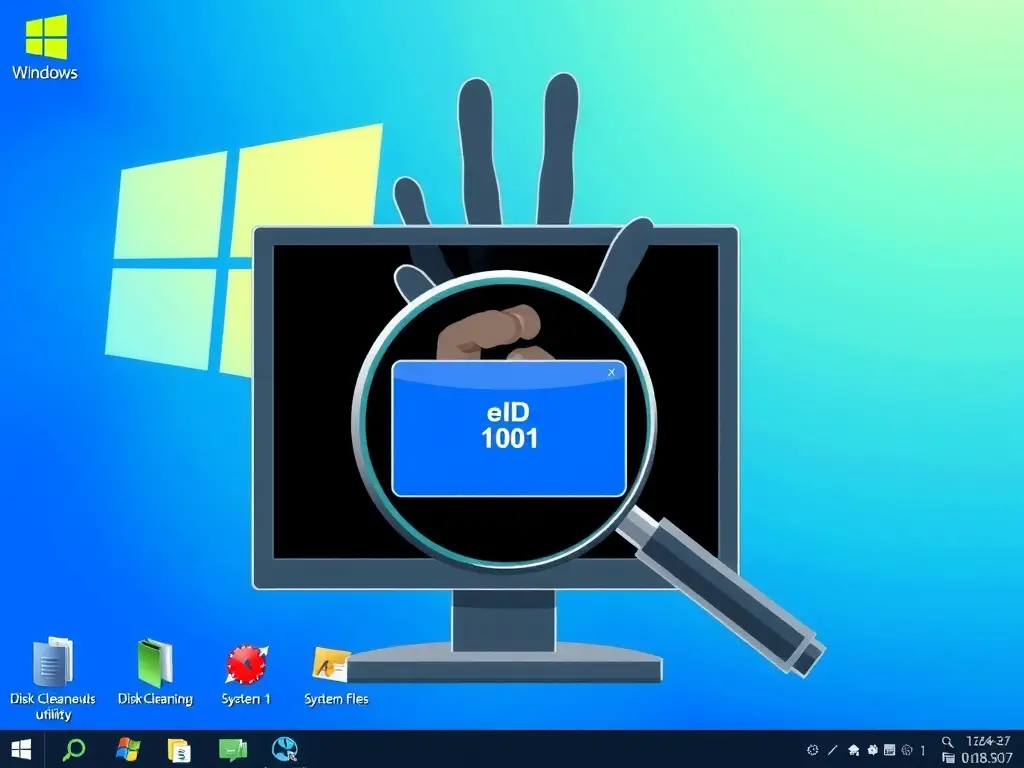
Task: Select the System Fles desktop icon
Action: (x=336, y=676)
